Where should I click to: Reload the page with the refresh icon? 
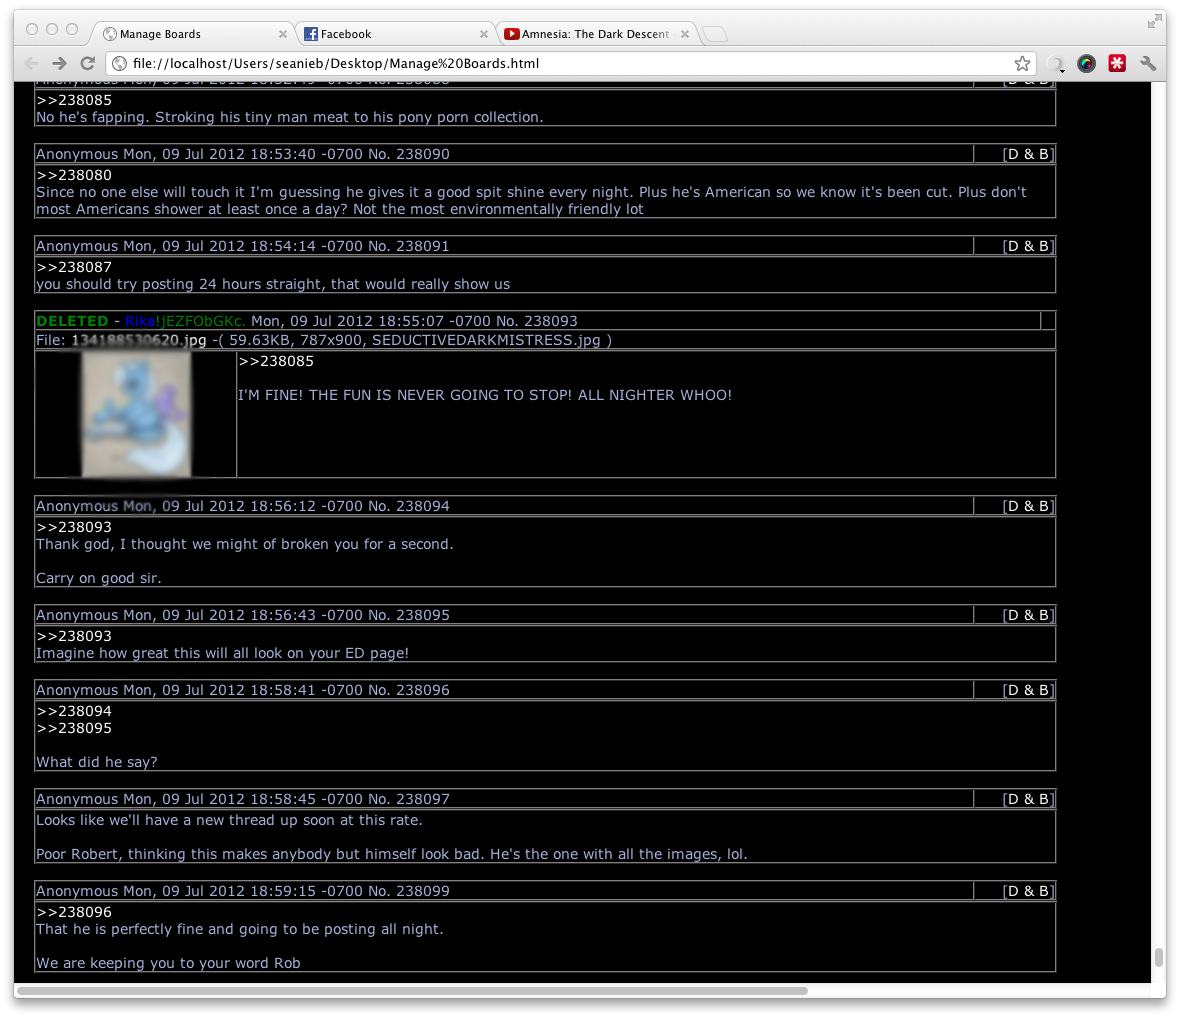(x=88, y=63)
